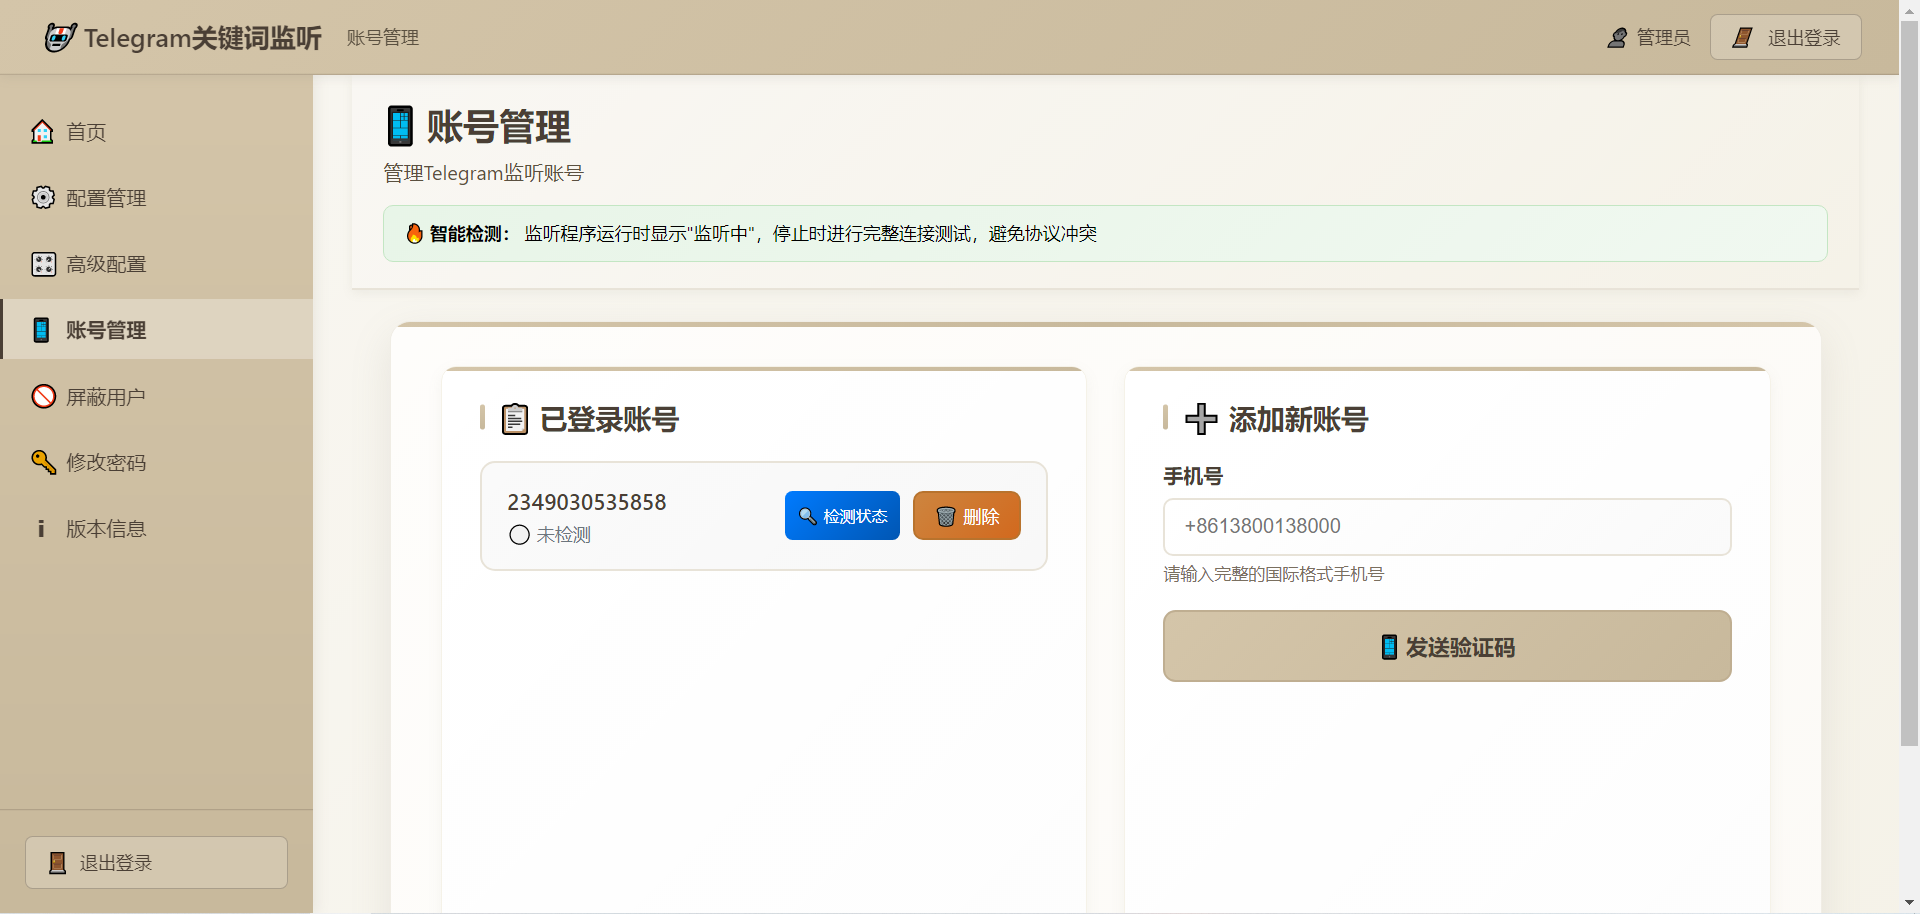
Task: Click the gear icon for 配置管理
Action: [x=42, y=198]
